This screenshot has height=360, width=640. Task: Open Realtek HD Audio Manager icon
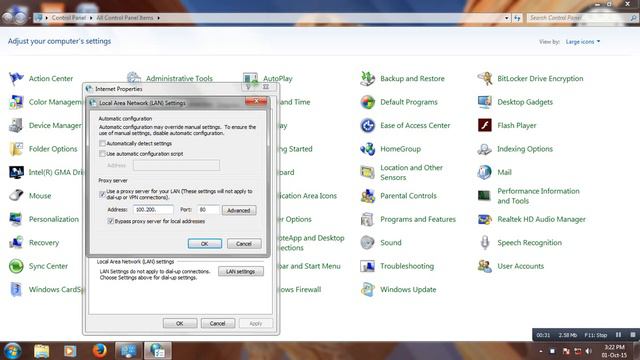[x=484, y=219]
